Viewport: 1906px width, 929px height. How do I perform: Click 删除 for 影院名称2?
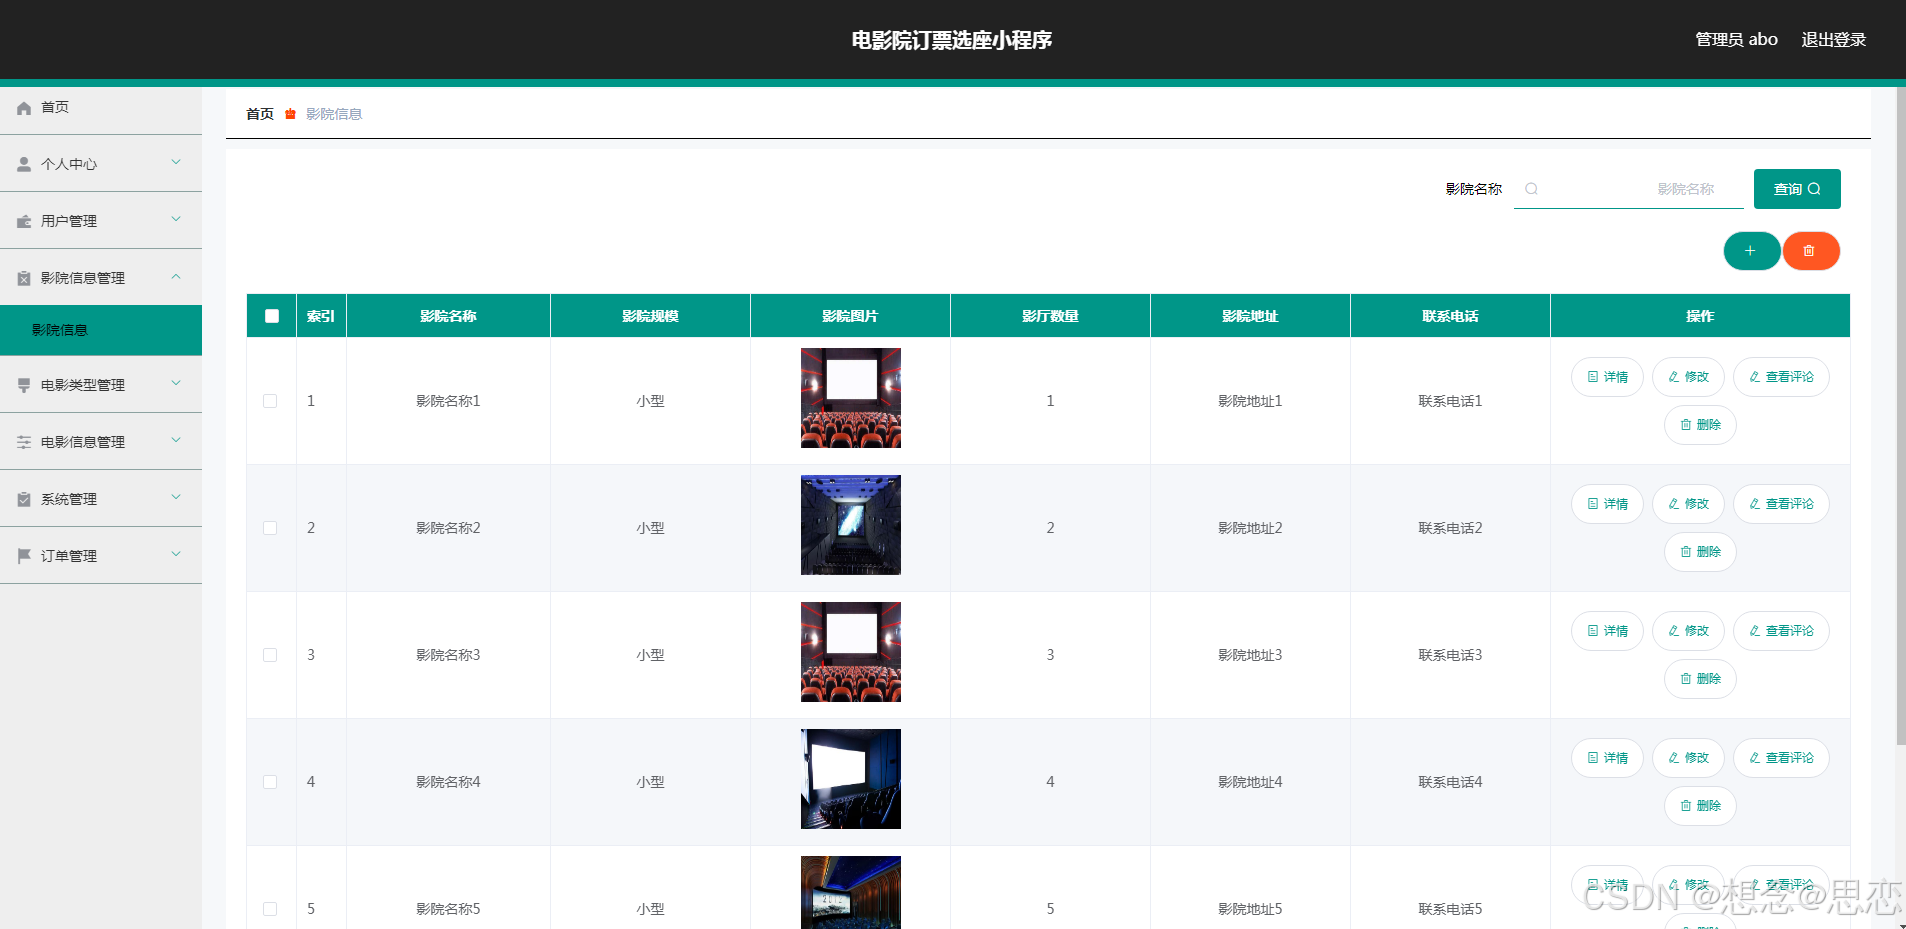pyautogui.click(x=1700, y=552)
